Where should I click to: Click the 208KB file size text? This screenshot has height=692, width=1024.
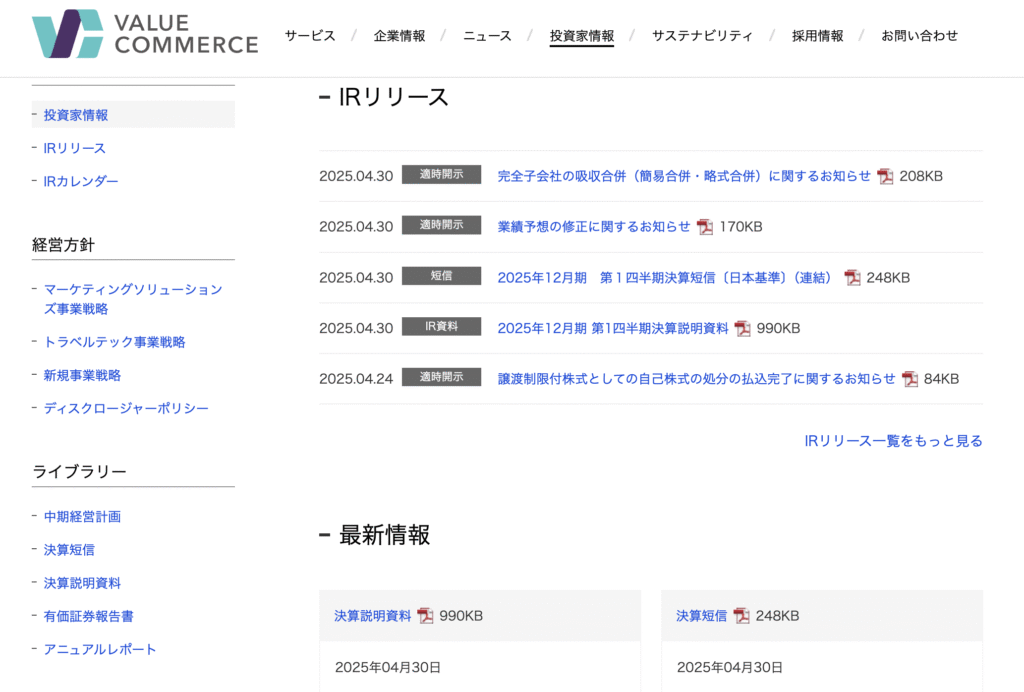(x=921, y=176)
